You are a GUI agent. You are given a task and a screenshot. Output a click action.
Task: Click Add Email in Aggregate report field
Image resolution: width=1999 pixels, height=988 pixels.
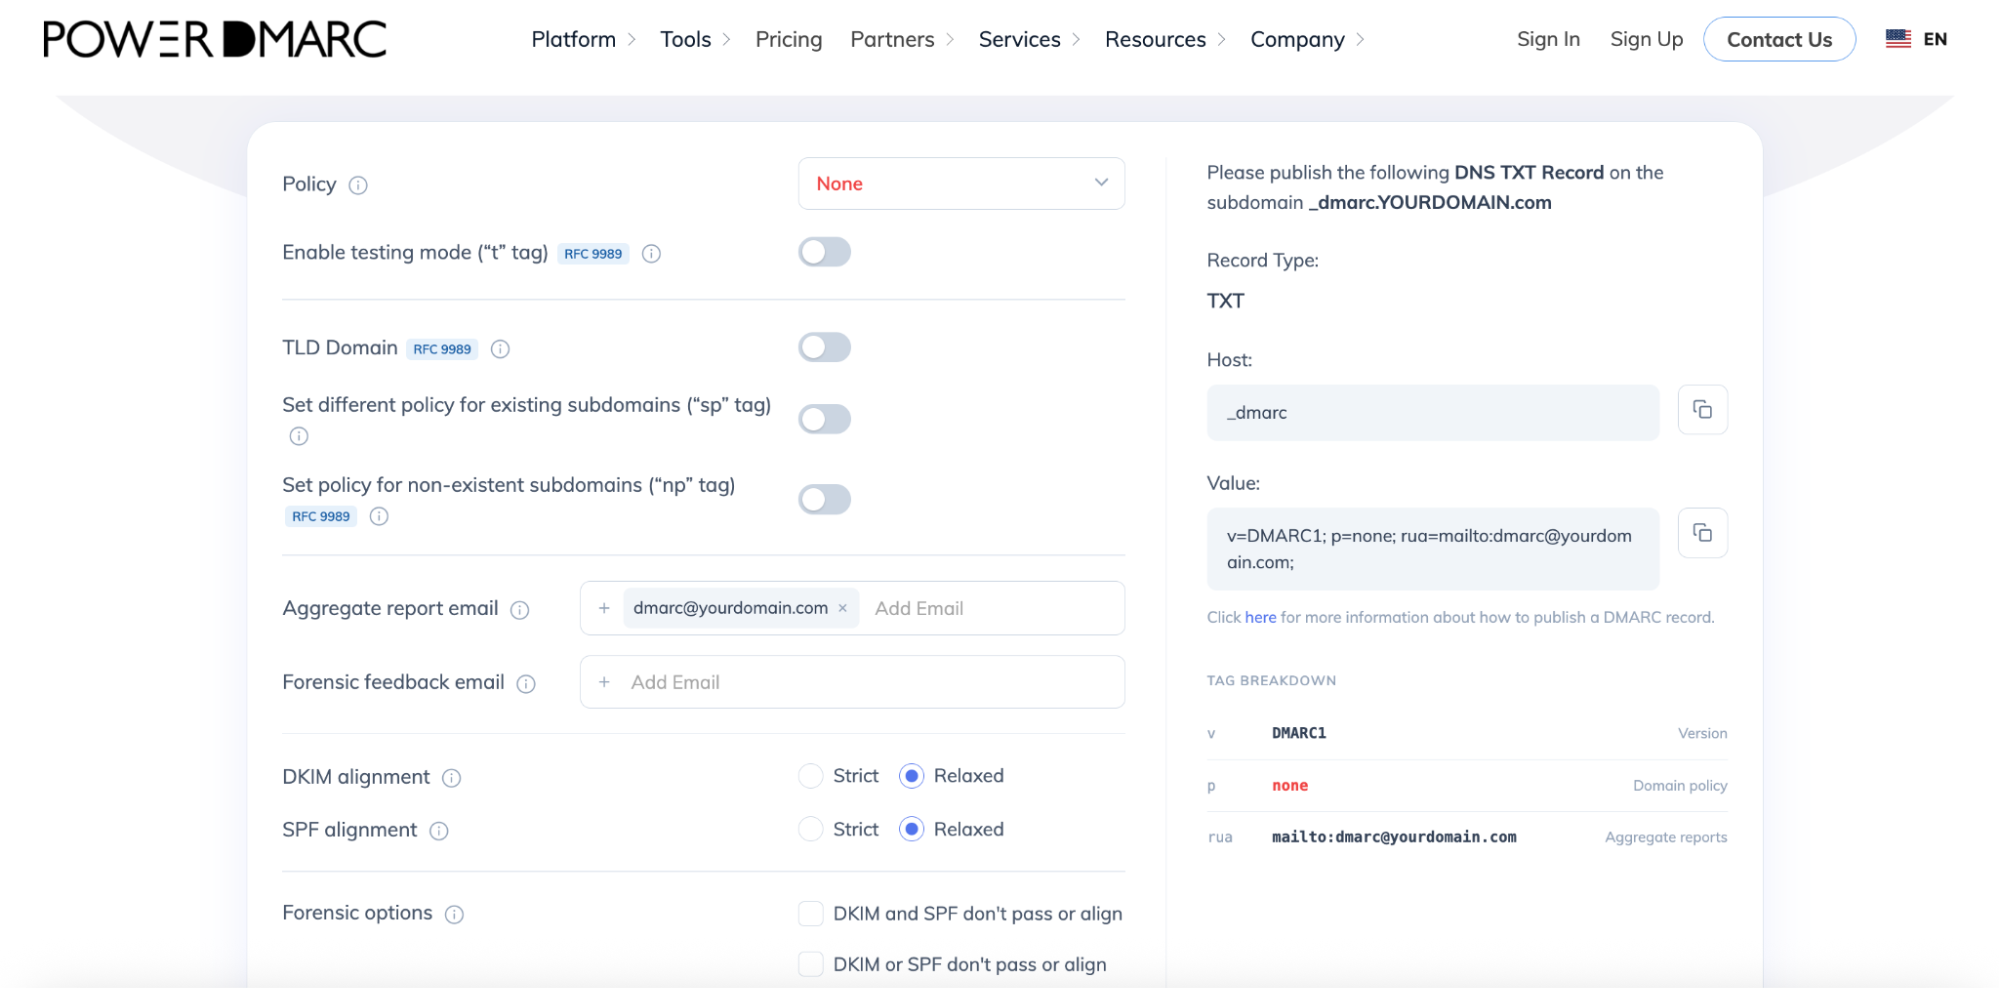coord(919,608)
